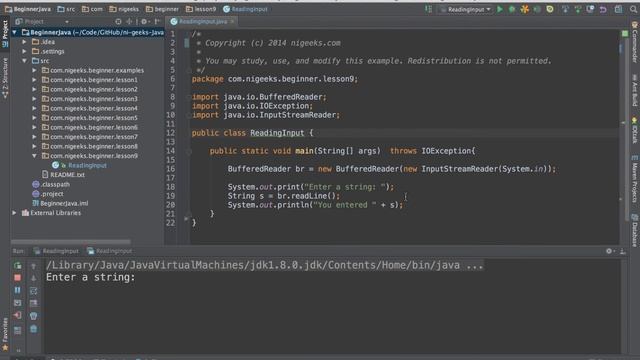Click the purple revert/undo icon in toolbar
The height and width of the screenshot is (360, 640).
click(603, 9)
